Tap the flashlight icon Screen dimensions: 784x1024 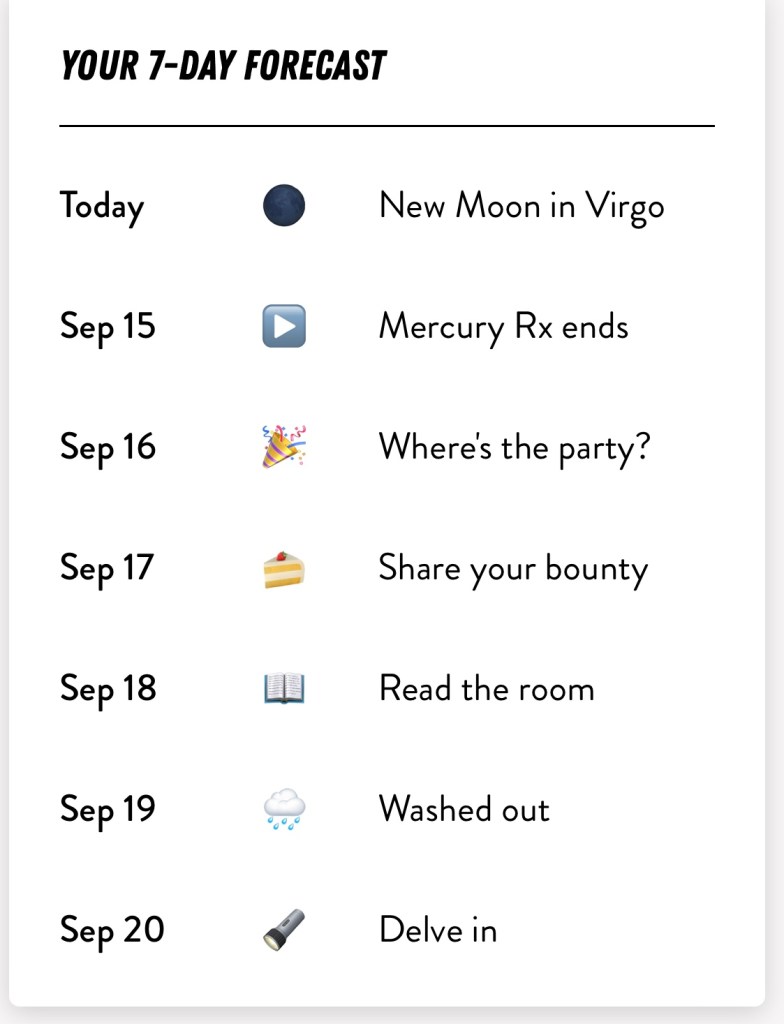[283, 930]
